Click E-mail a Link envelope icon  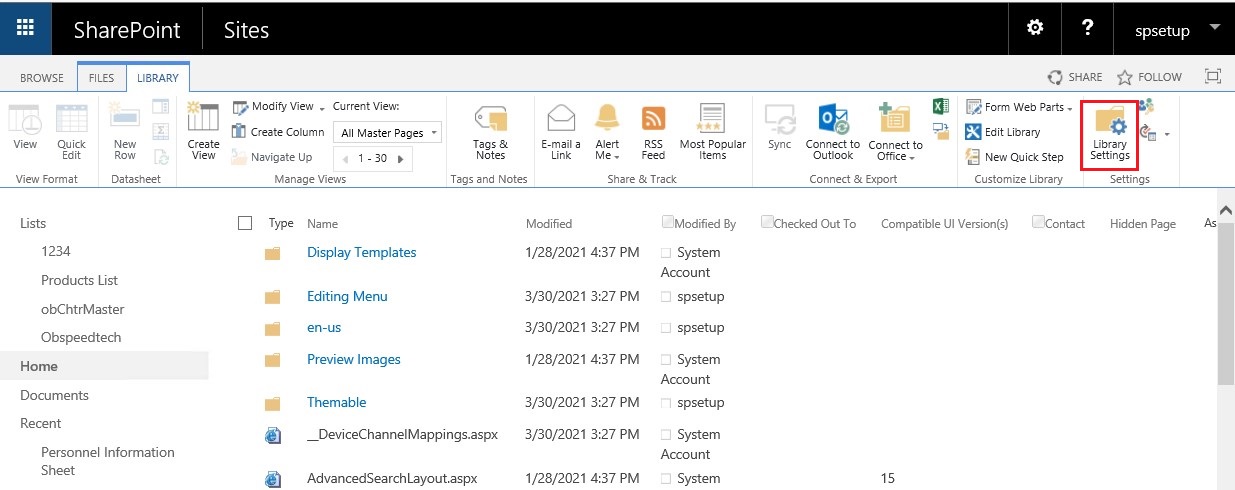pos(561,118)
